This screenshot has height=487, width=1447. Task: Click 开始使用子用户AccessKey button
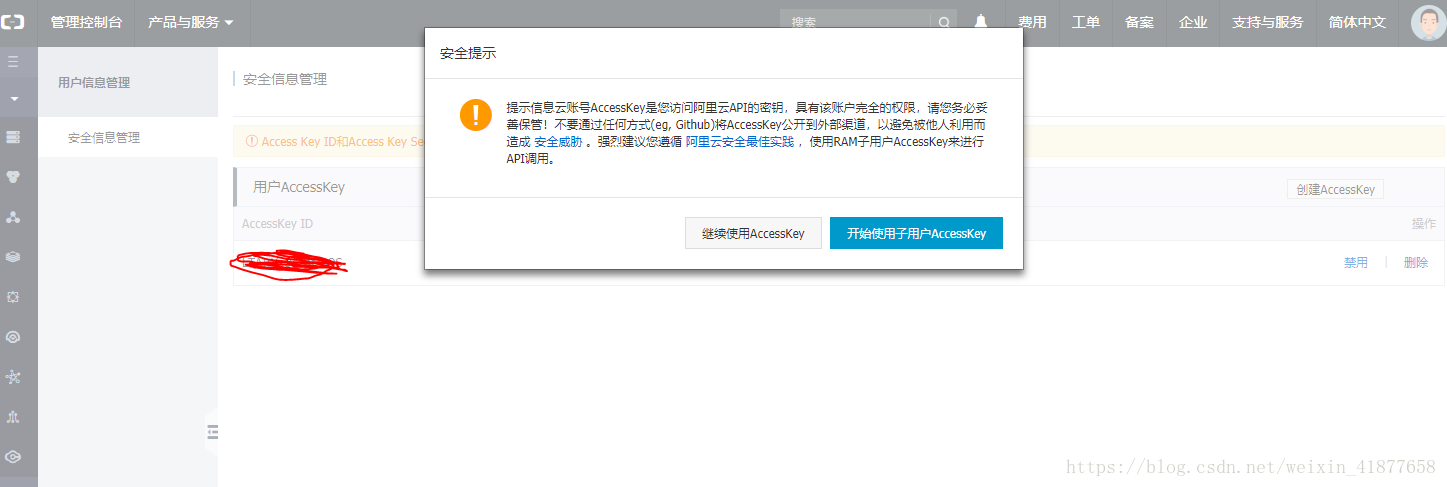916,233
